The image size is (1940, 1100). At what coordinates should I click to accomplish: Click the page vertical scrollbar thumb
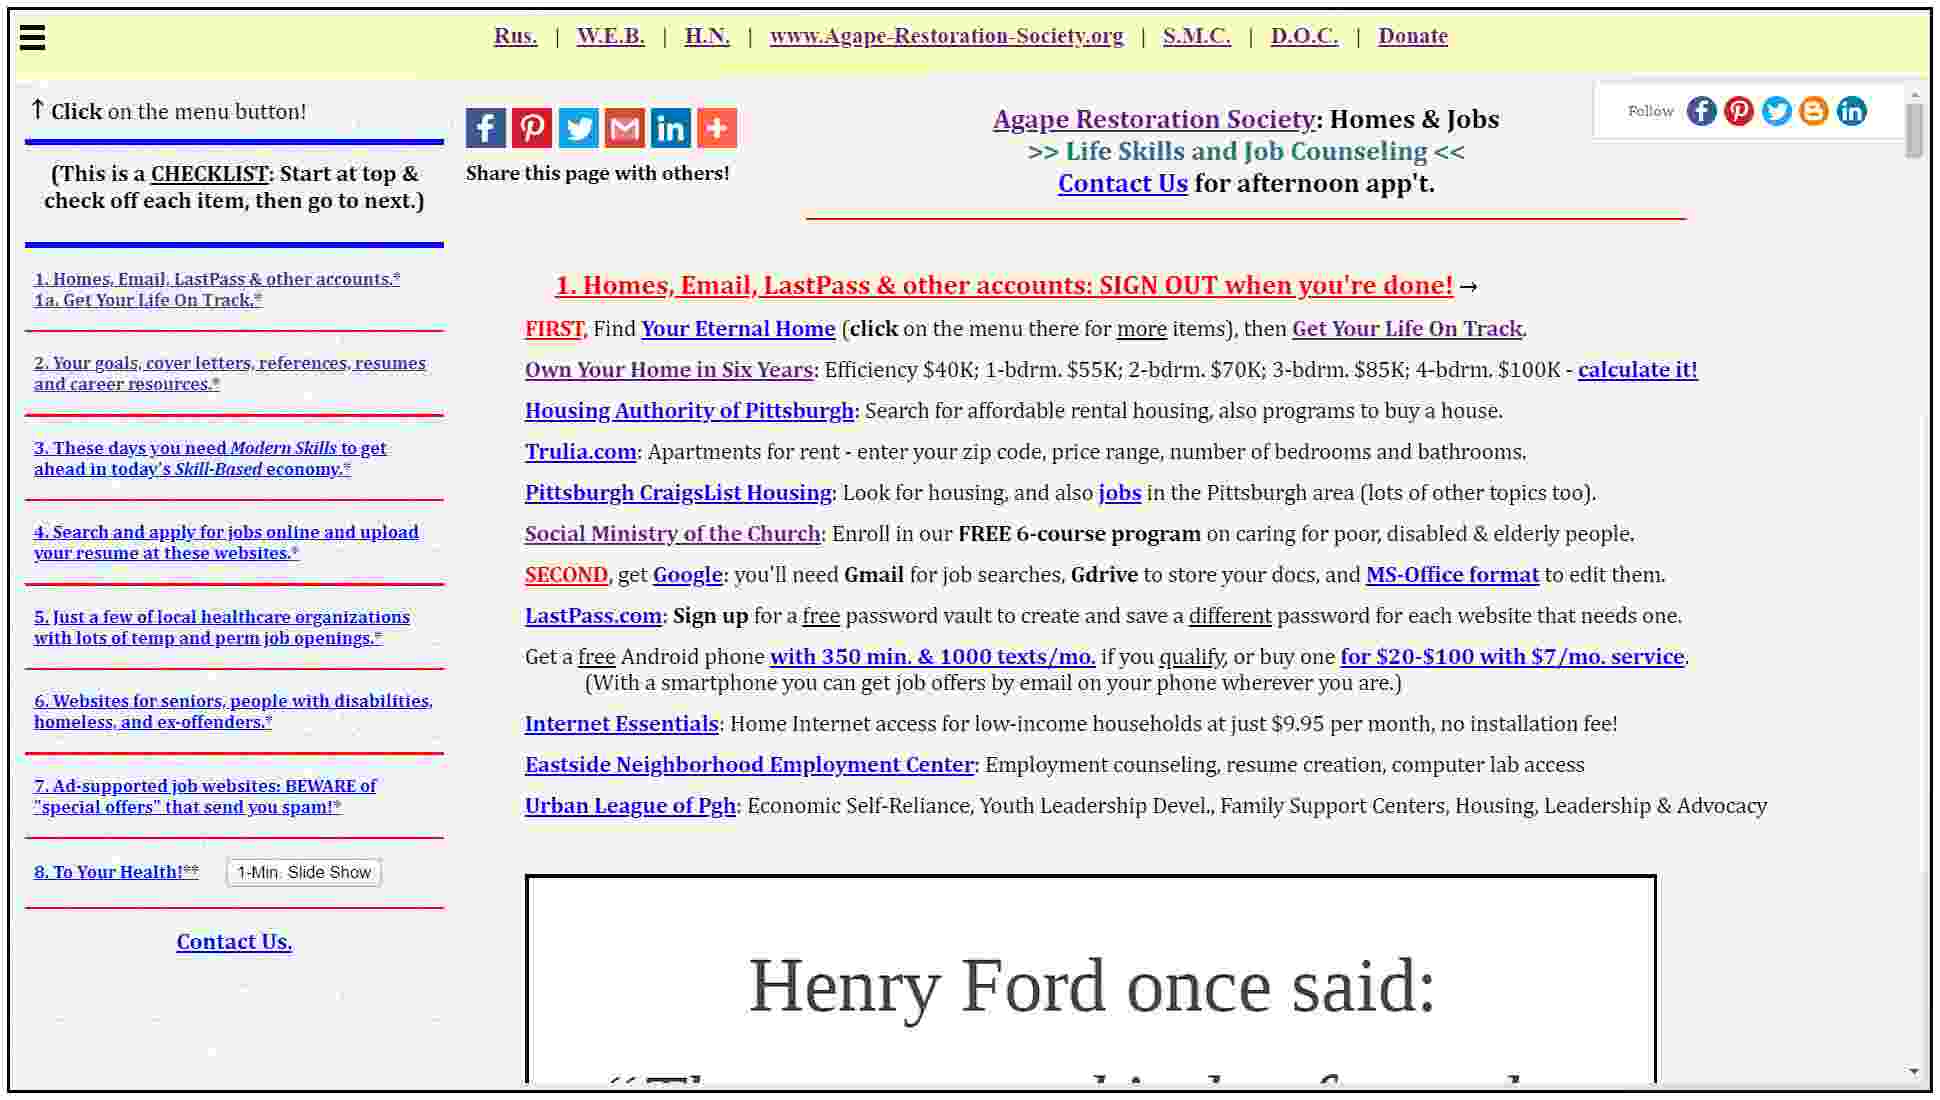click(x=1913, y=130)
